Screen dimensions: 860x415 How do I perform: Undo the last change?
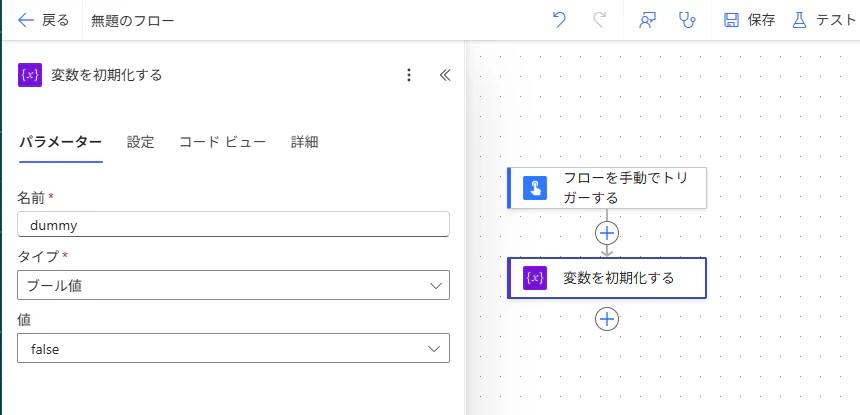pos(559,21)
